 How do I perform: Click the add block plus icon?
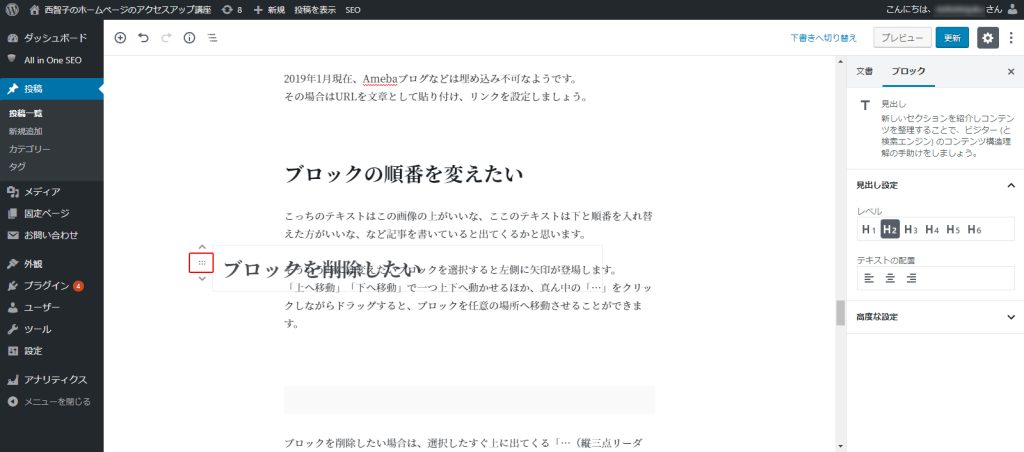120,38
